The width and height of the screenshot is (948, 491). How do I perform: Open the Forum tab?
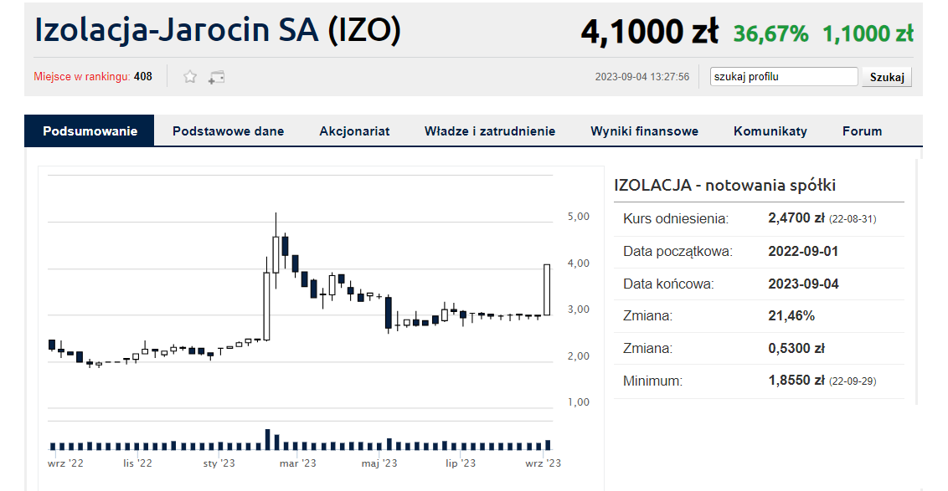(x=862, y=131)
